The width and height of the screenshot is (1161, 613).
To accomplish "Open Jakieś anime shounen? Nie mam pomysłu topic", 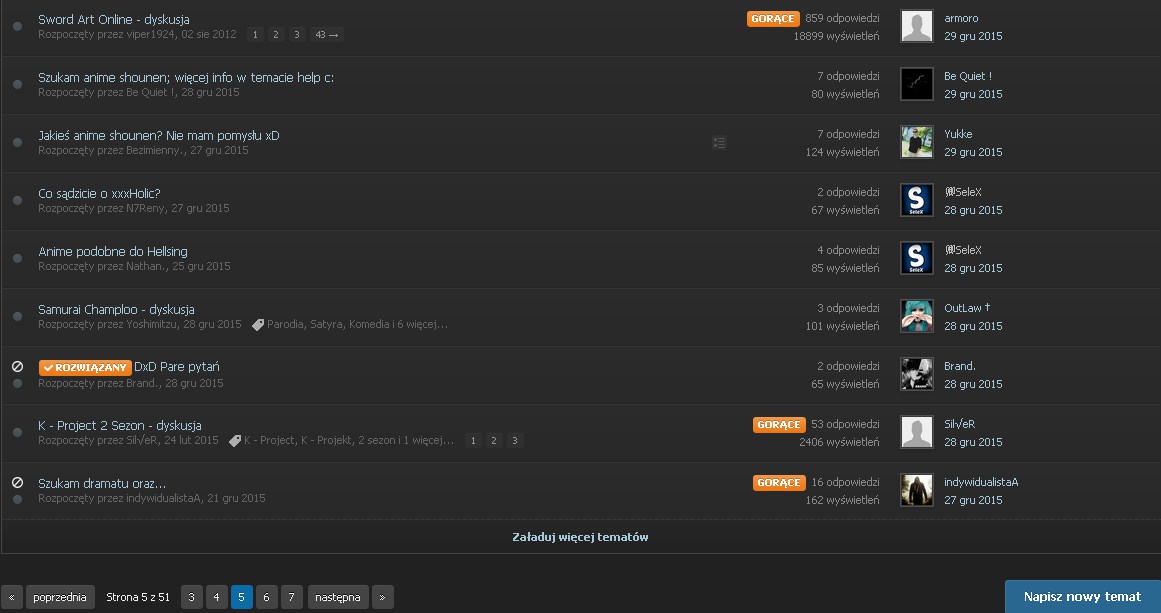I will point(158,135).
